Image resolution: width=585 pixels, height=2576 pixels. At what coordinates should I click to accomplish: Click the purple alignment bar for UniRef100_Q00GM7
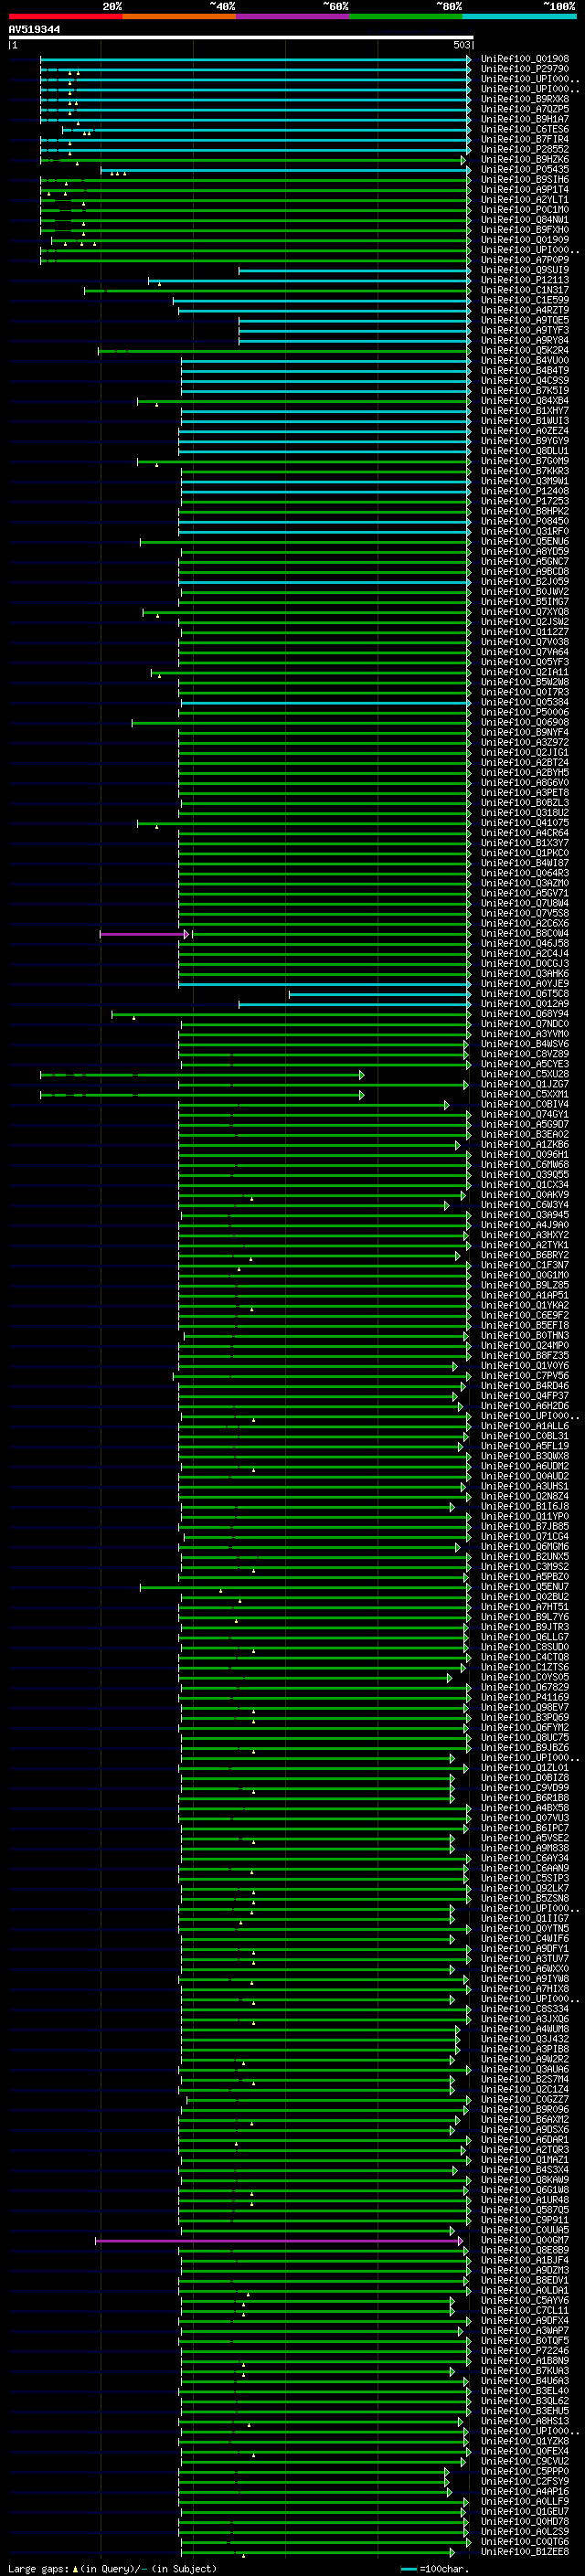[x=279, y=2241]
